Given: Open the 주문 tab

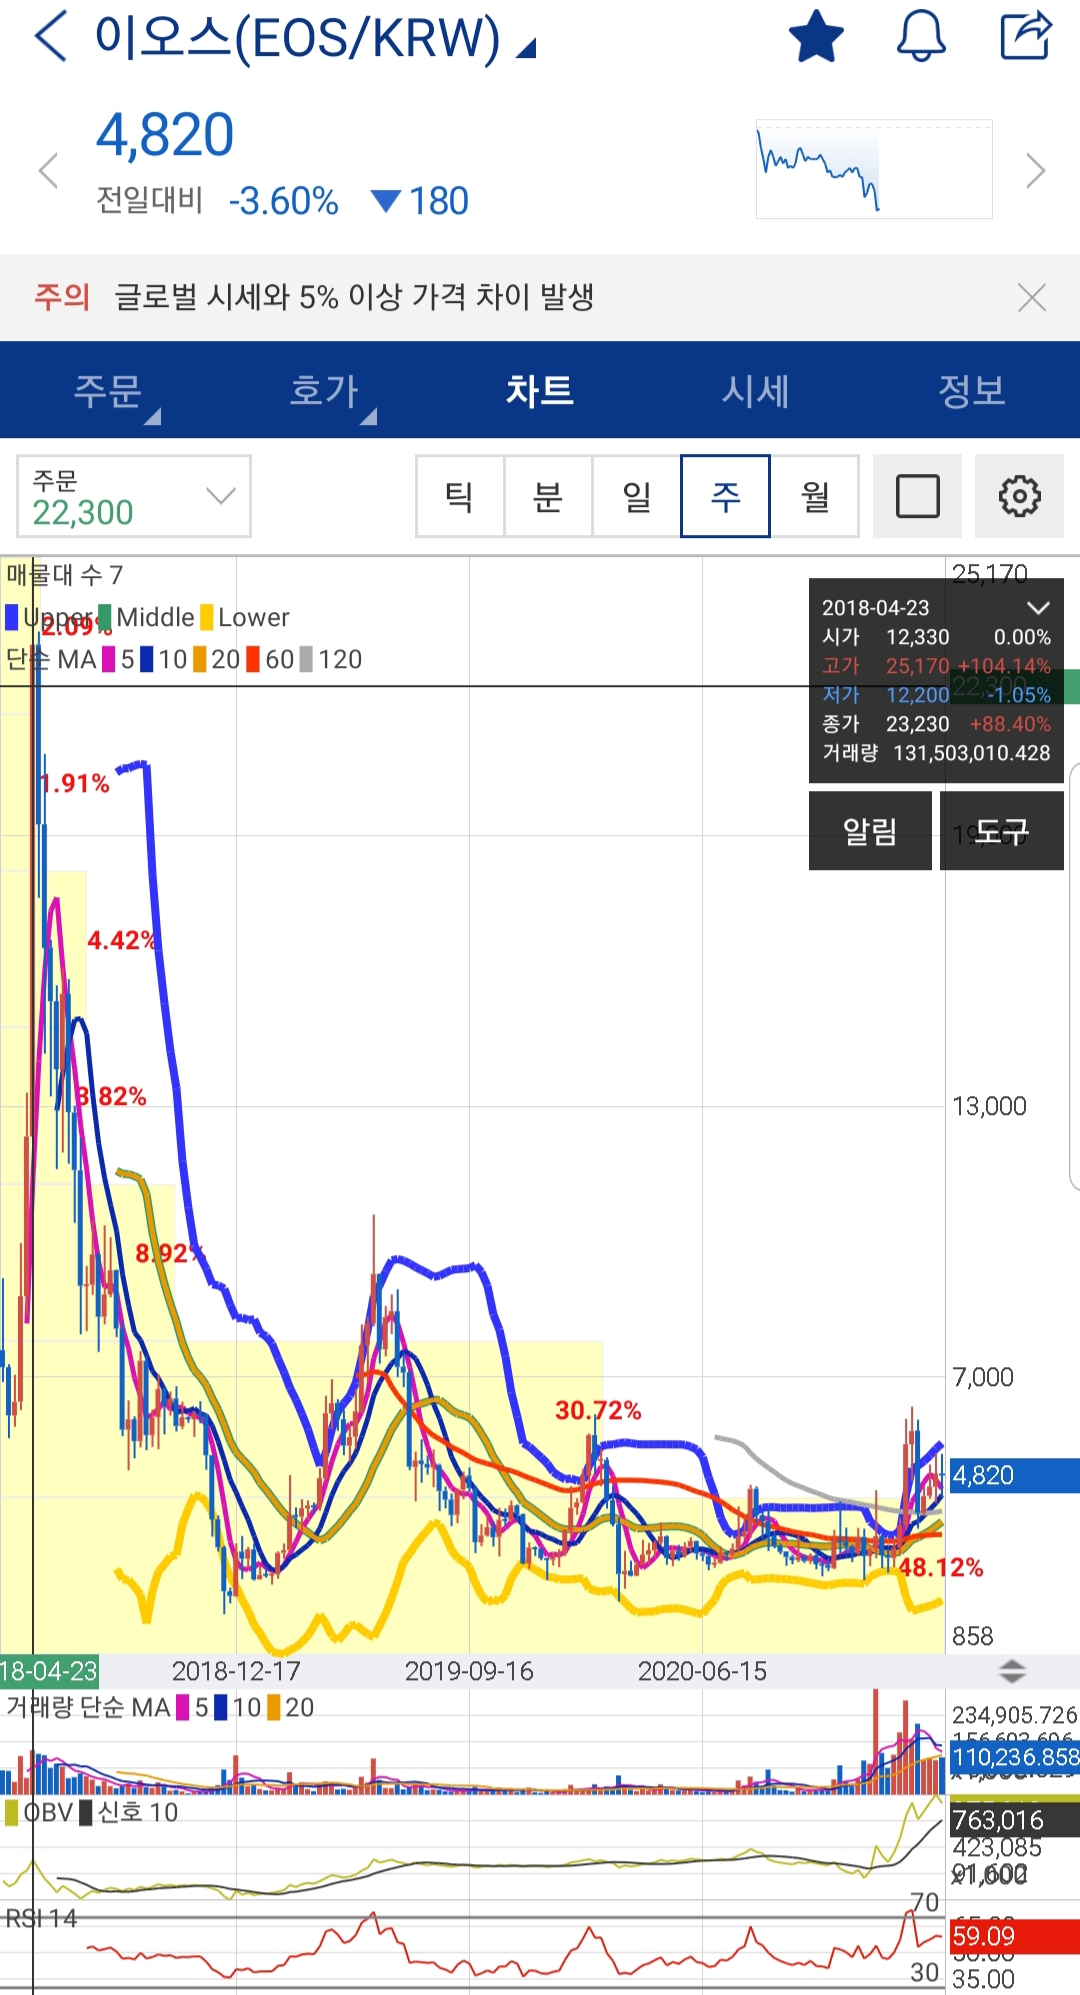Looking at the screenshot, I should tap(108, 390).
